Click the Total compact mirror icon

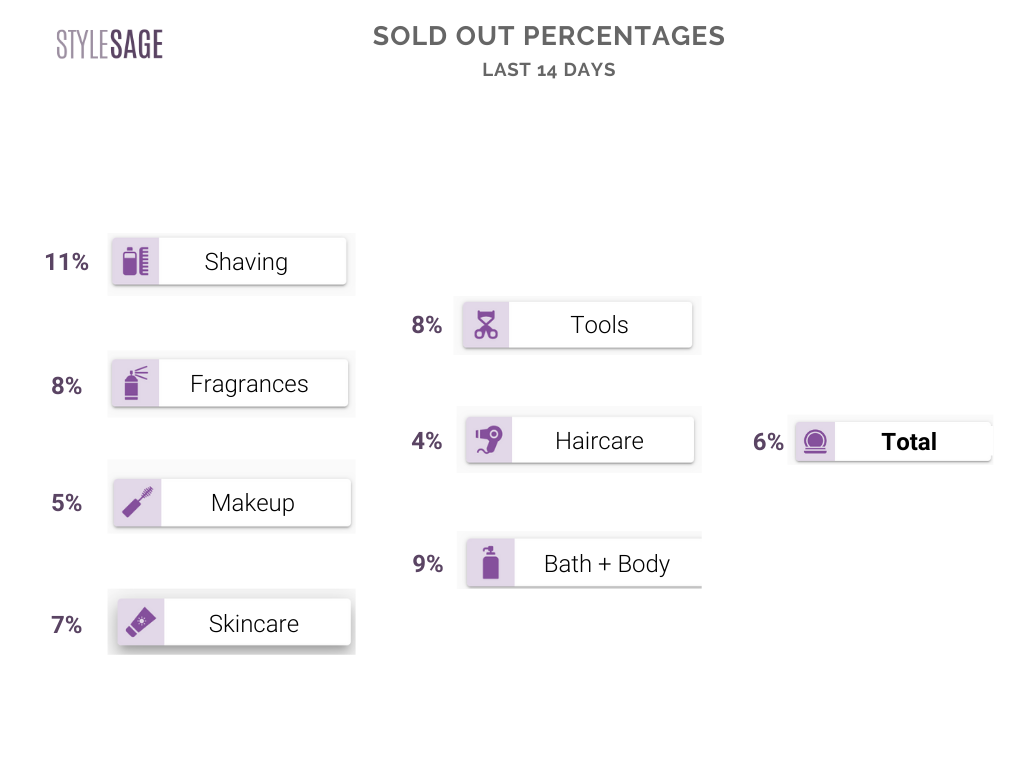coord(815,442)
